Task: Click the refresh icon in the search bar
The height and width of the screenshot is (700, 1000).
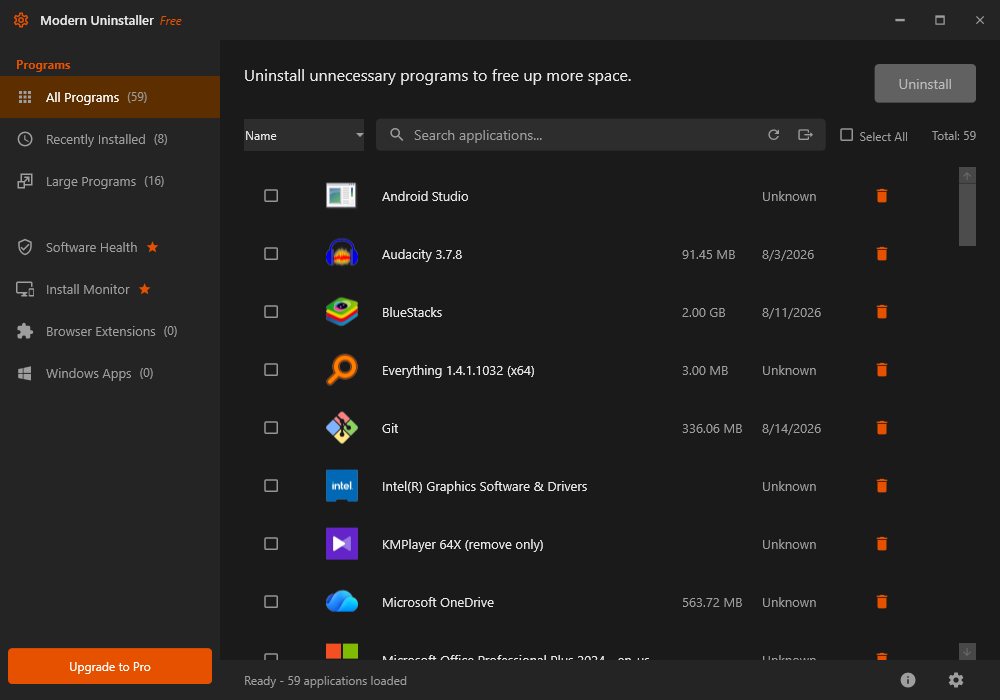Action: click(x=774, y=135)
